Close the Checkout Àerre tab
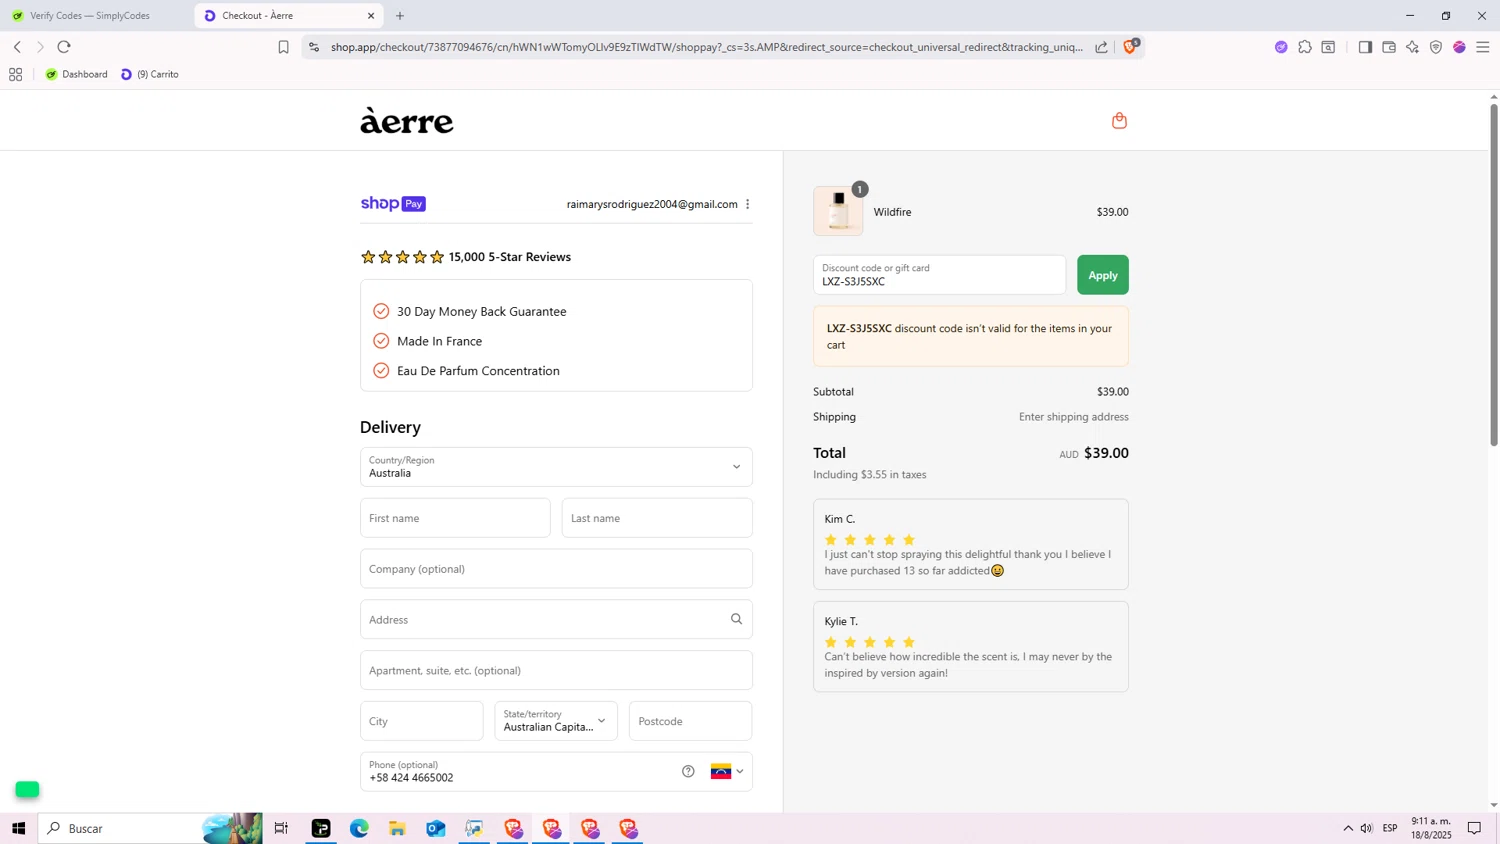 click(x=371, y=16)
